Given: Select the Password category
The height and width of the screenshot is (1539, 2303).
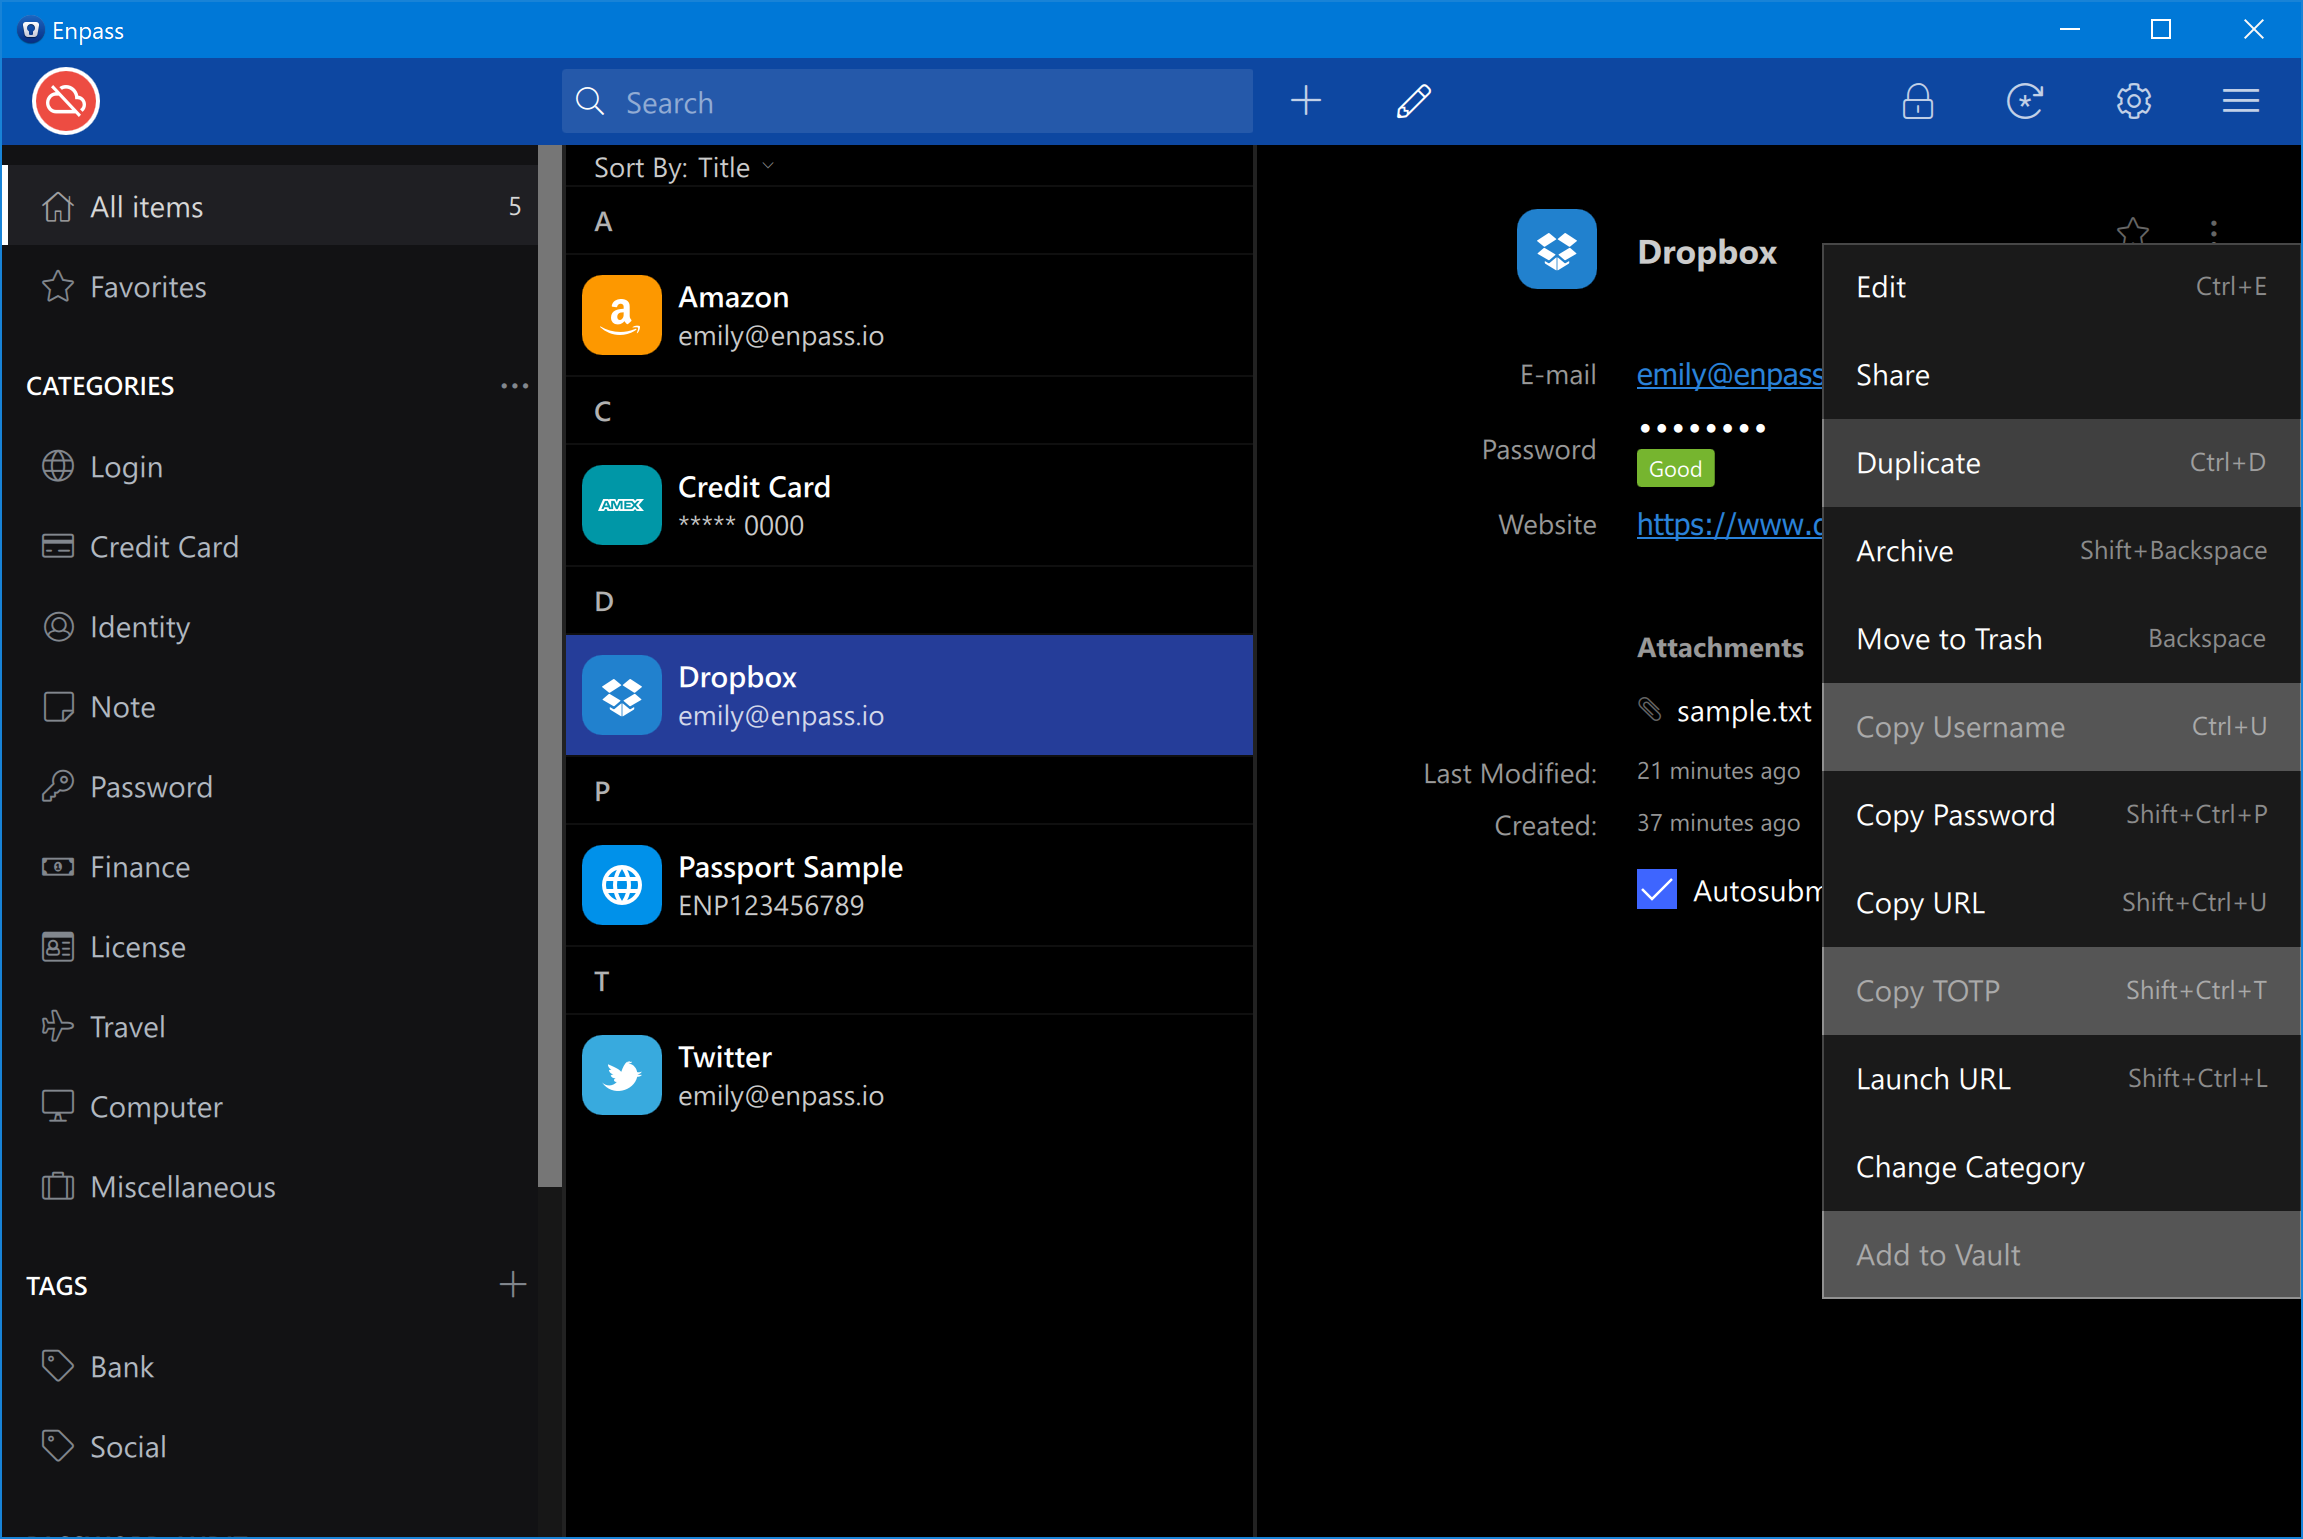Looking at the screenshot, I should point(270,787).
